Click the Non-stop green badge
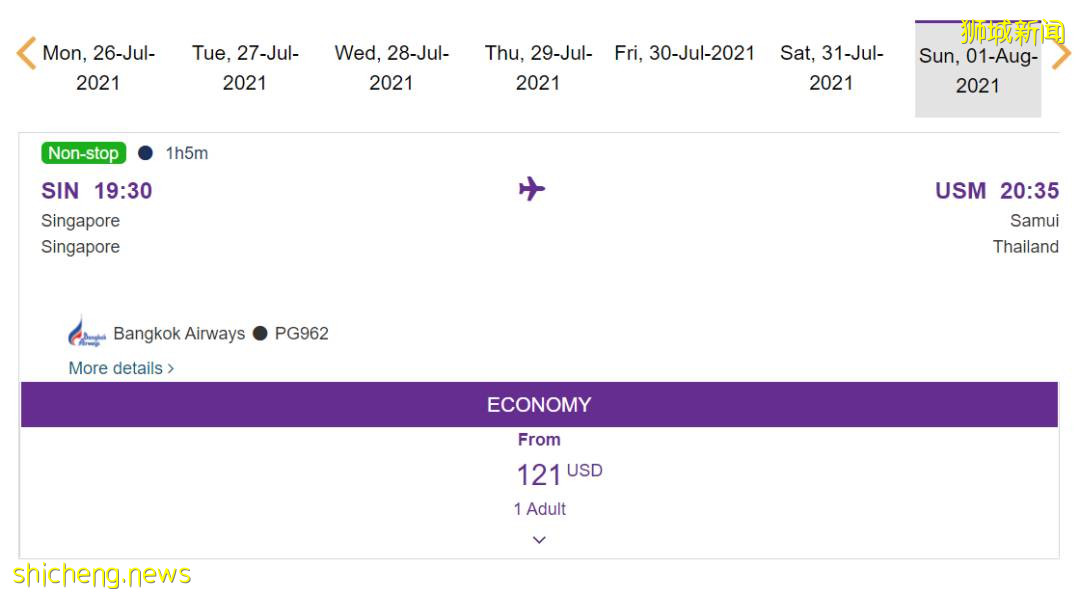This screenshot has height=594, width=1080. pos(81,152)
